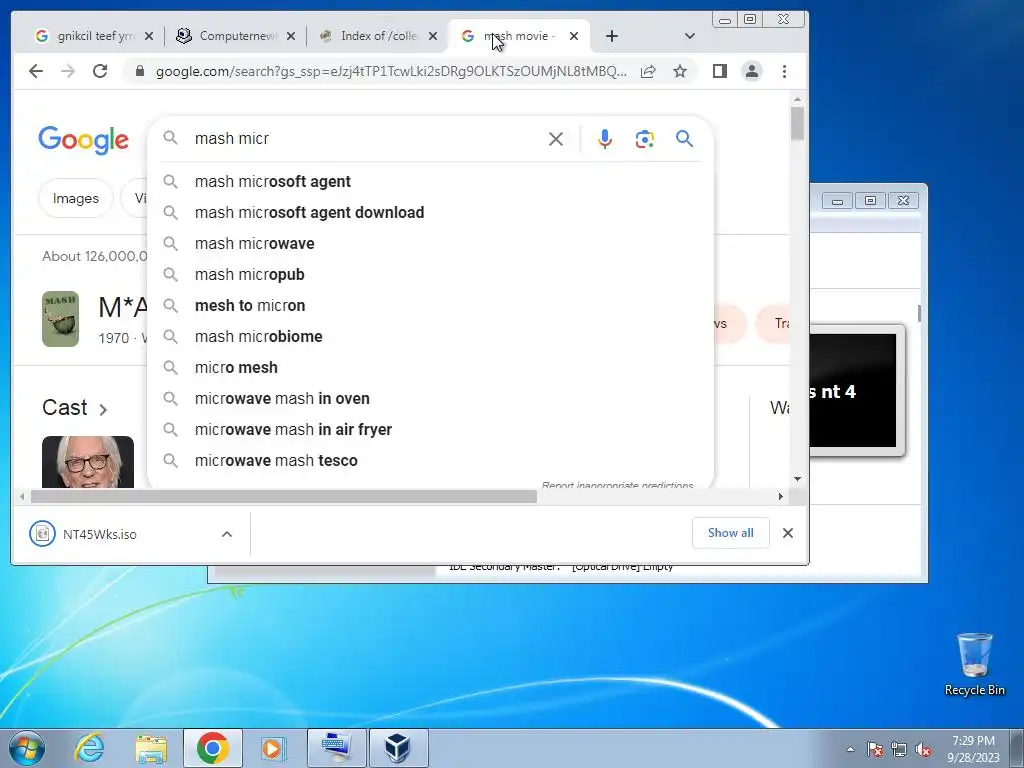Image resolution: width=1024 pixels, height=768 pixels.
Task: Show hidden system tray icons
Action: tap(850, 749)
